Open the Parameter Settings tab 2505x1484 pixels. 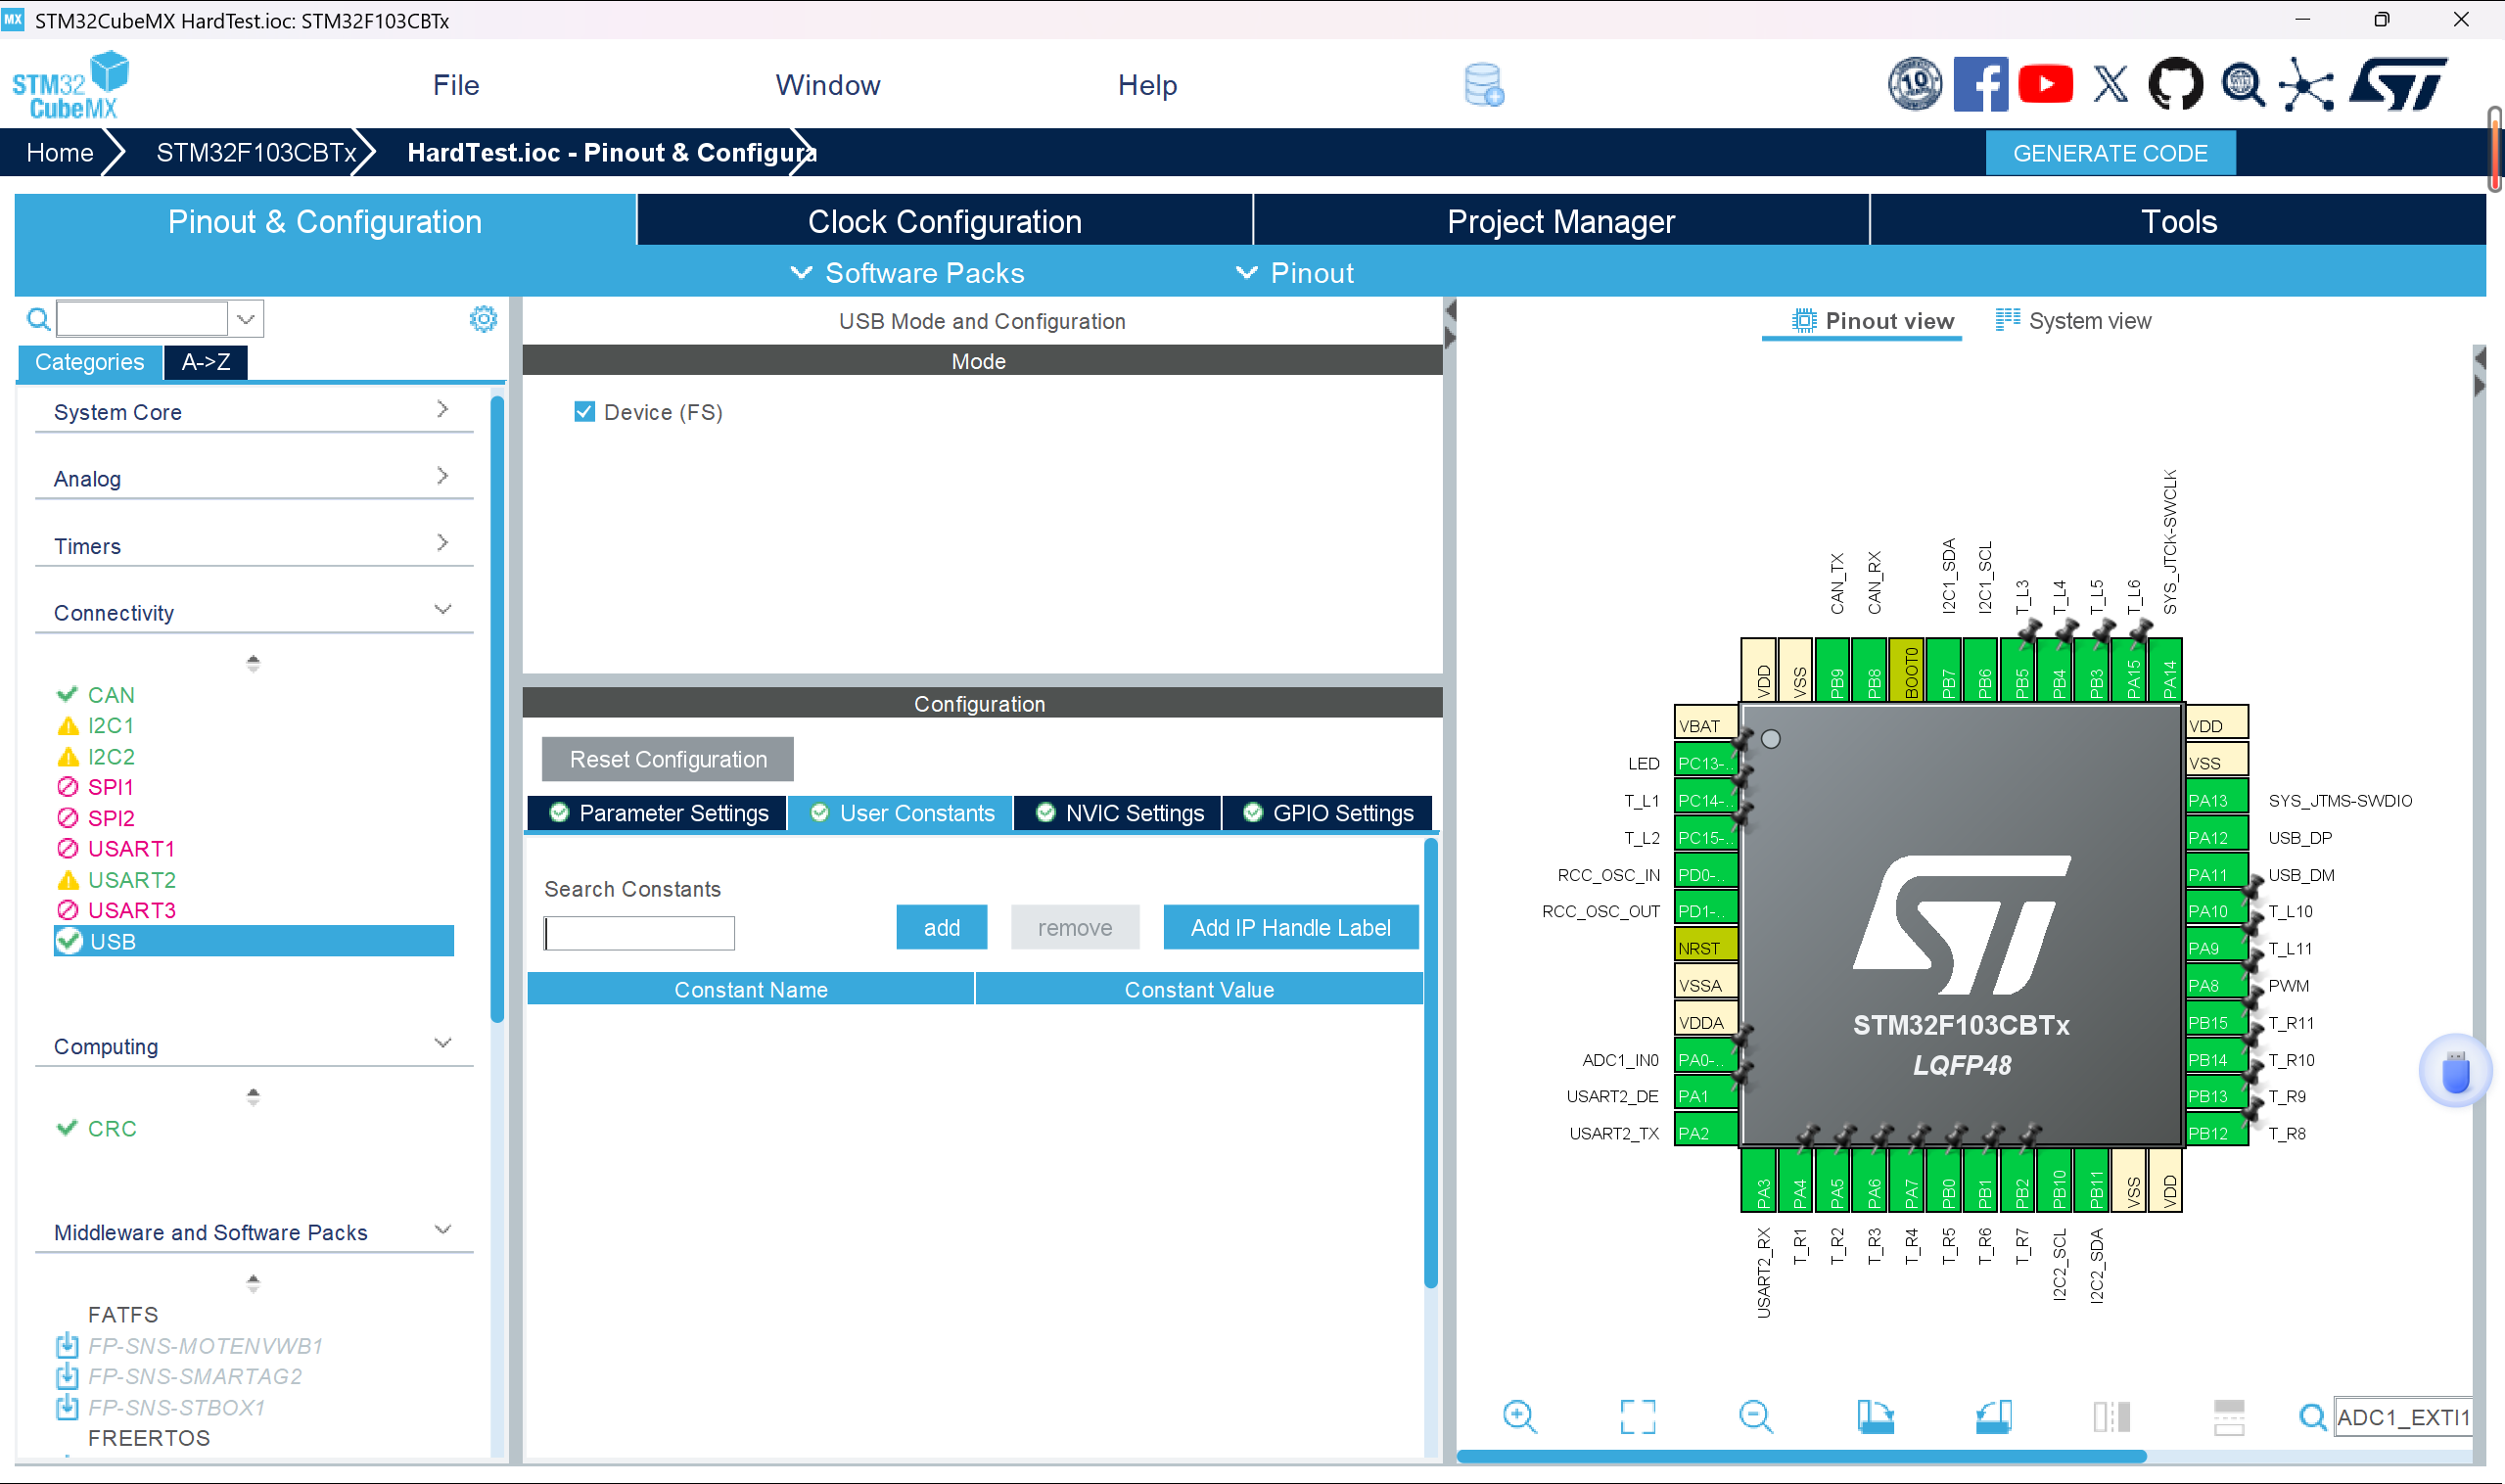click(658, 813)
